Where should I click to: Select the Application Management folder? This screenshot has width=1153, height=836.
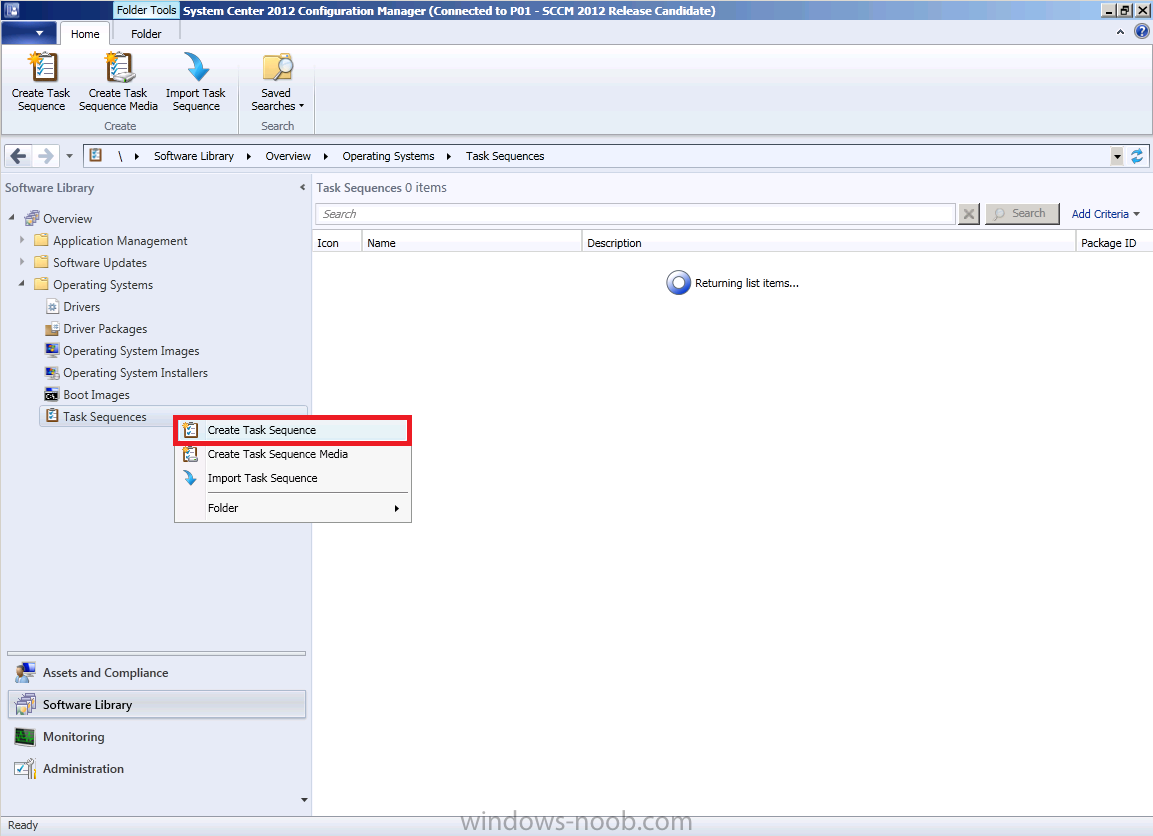[120, 240]
